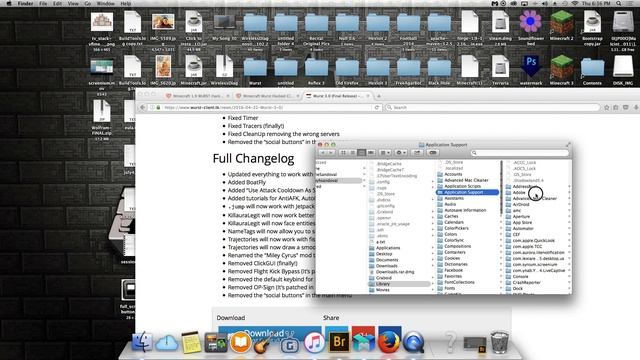Image resolution: width=640 pixels, height=360 pixels.
Task: Switch Finder to icon view
Action: tap(343, 153)
